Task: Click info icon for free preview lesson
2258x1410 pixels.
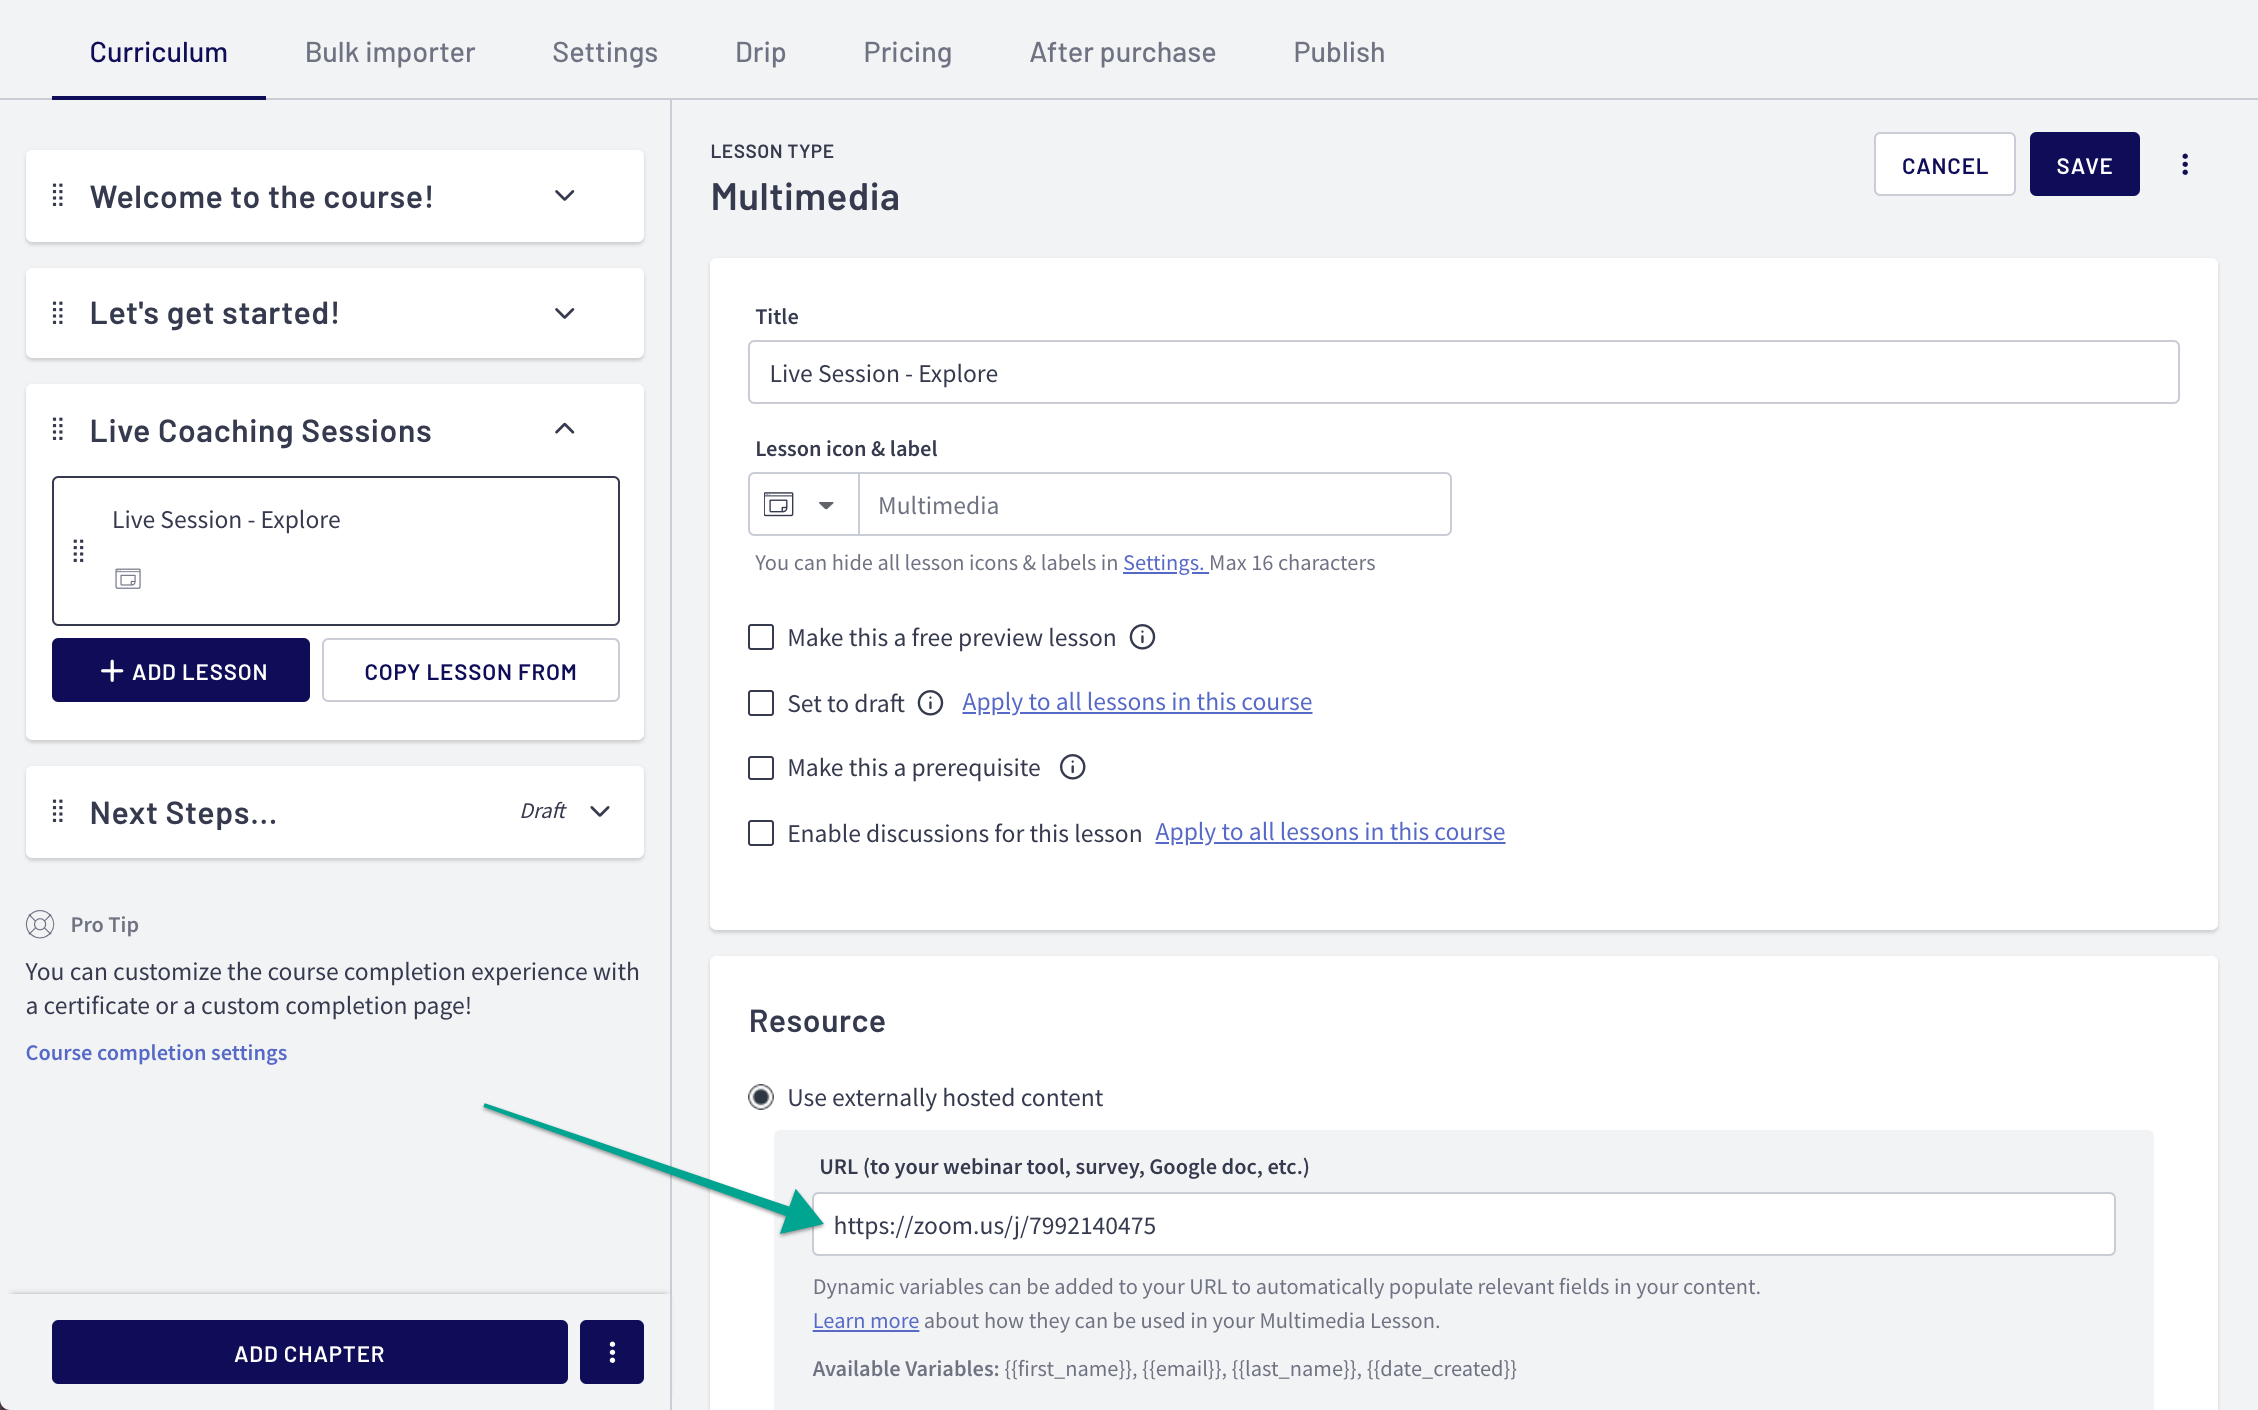Action: pos(1142,637)
